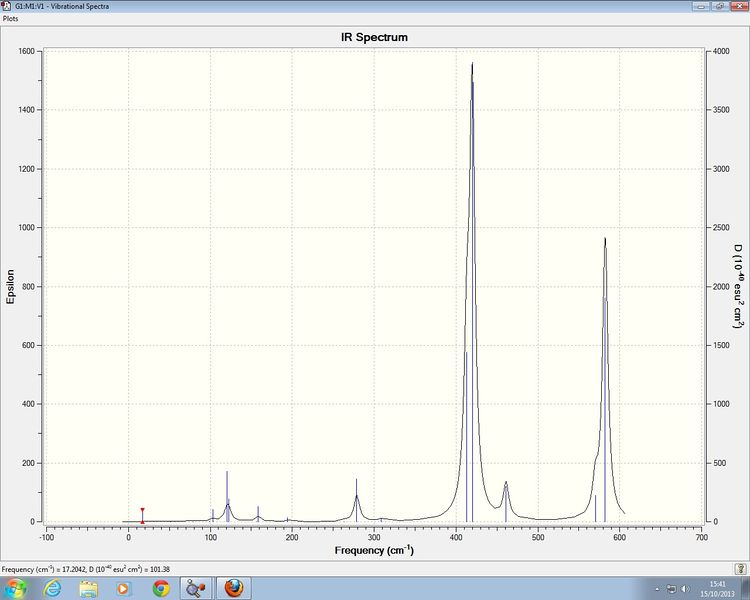
Task: Show hidden system tray icons arrow
Action: pos(657,589)
